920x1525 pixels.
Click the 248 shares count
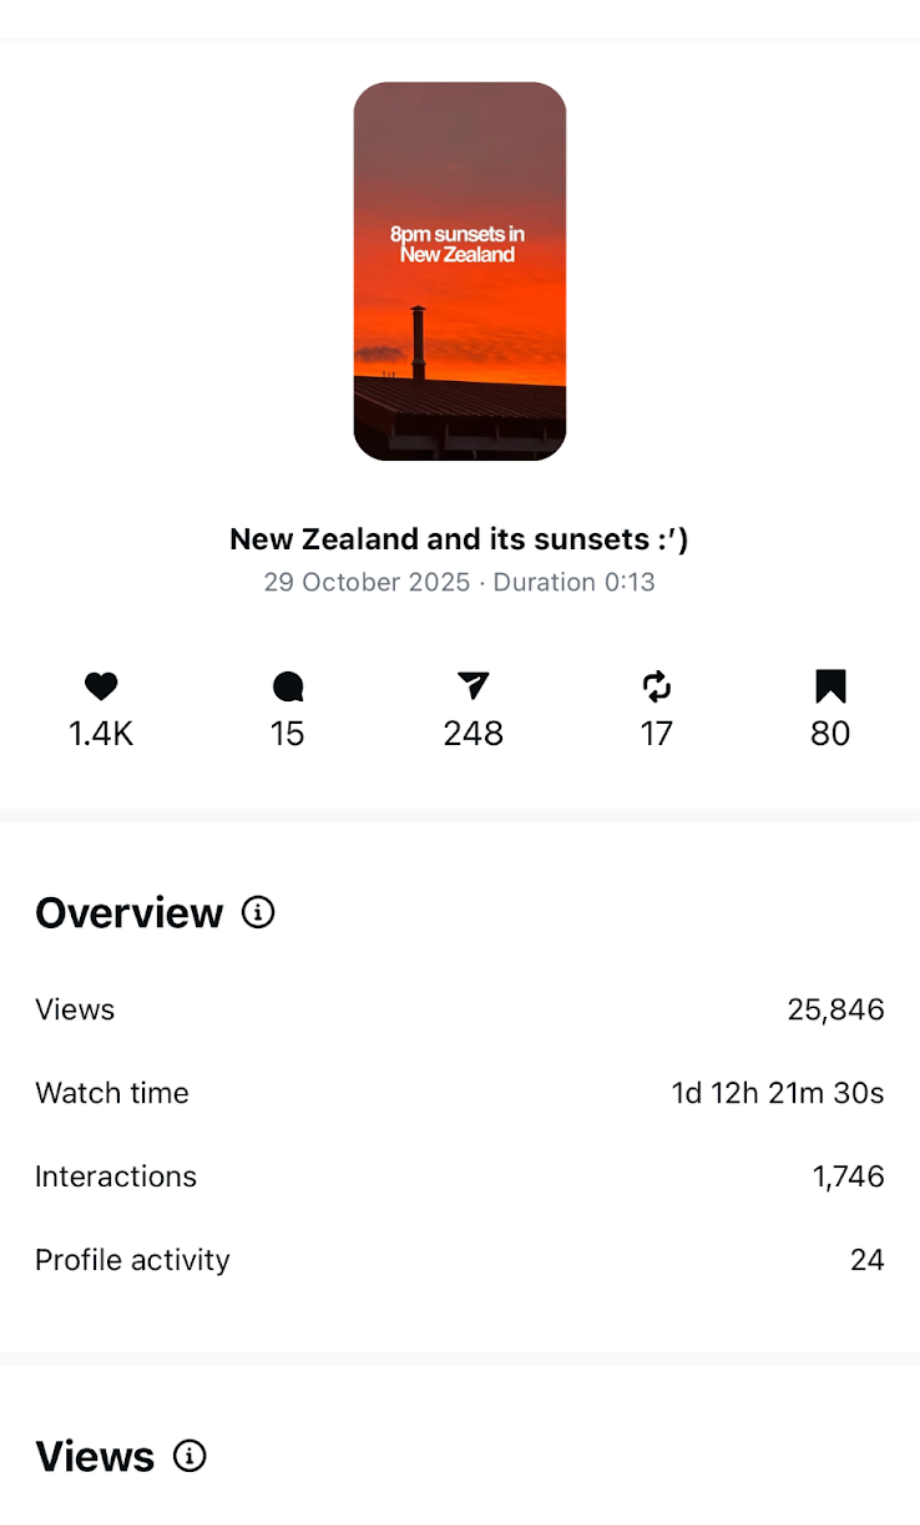tap(473, 734)
